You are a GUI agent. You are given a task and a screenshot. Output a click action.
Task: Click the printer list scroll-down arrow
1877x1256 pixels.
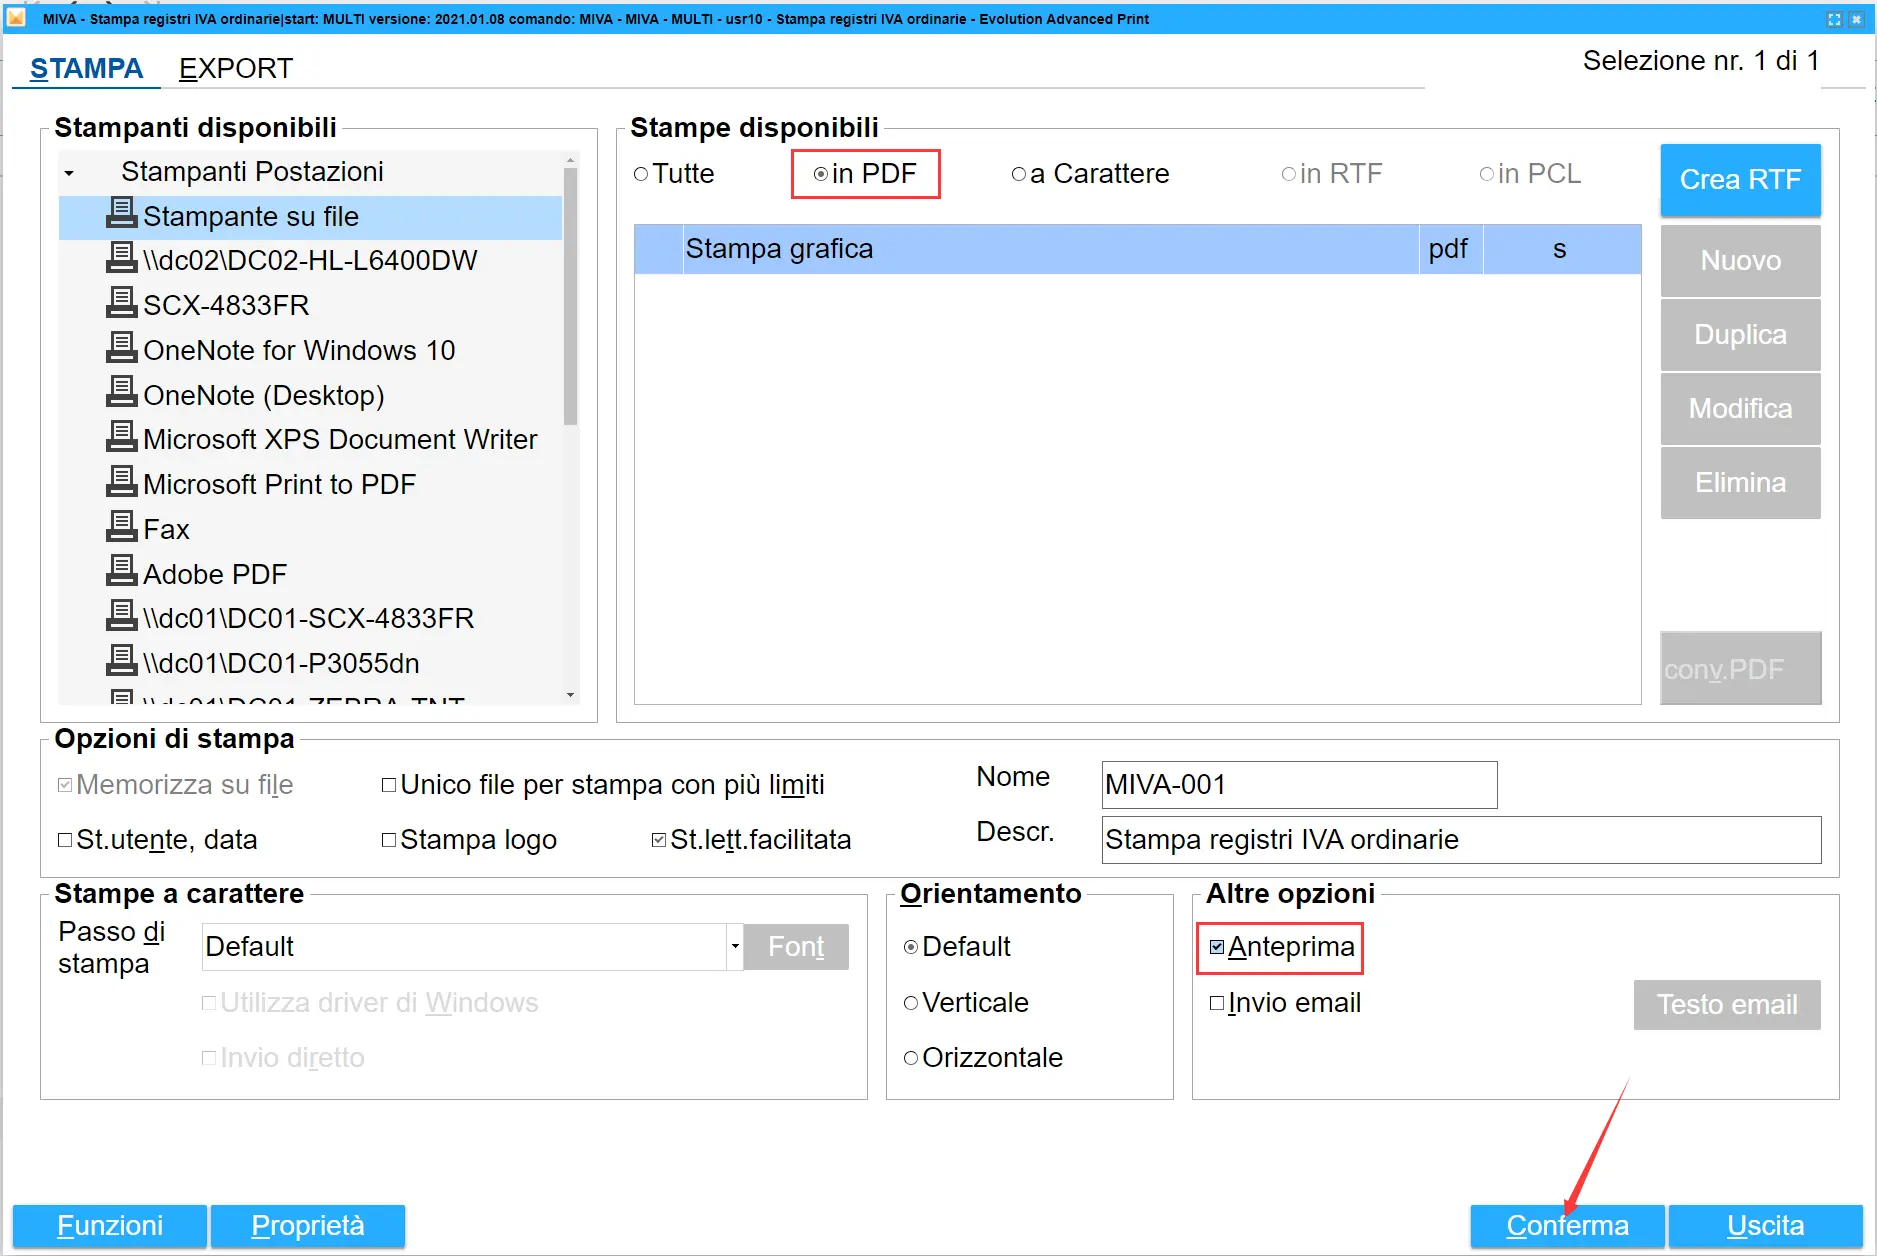coord(570,695)
